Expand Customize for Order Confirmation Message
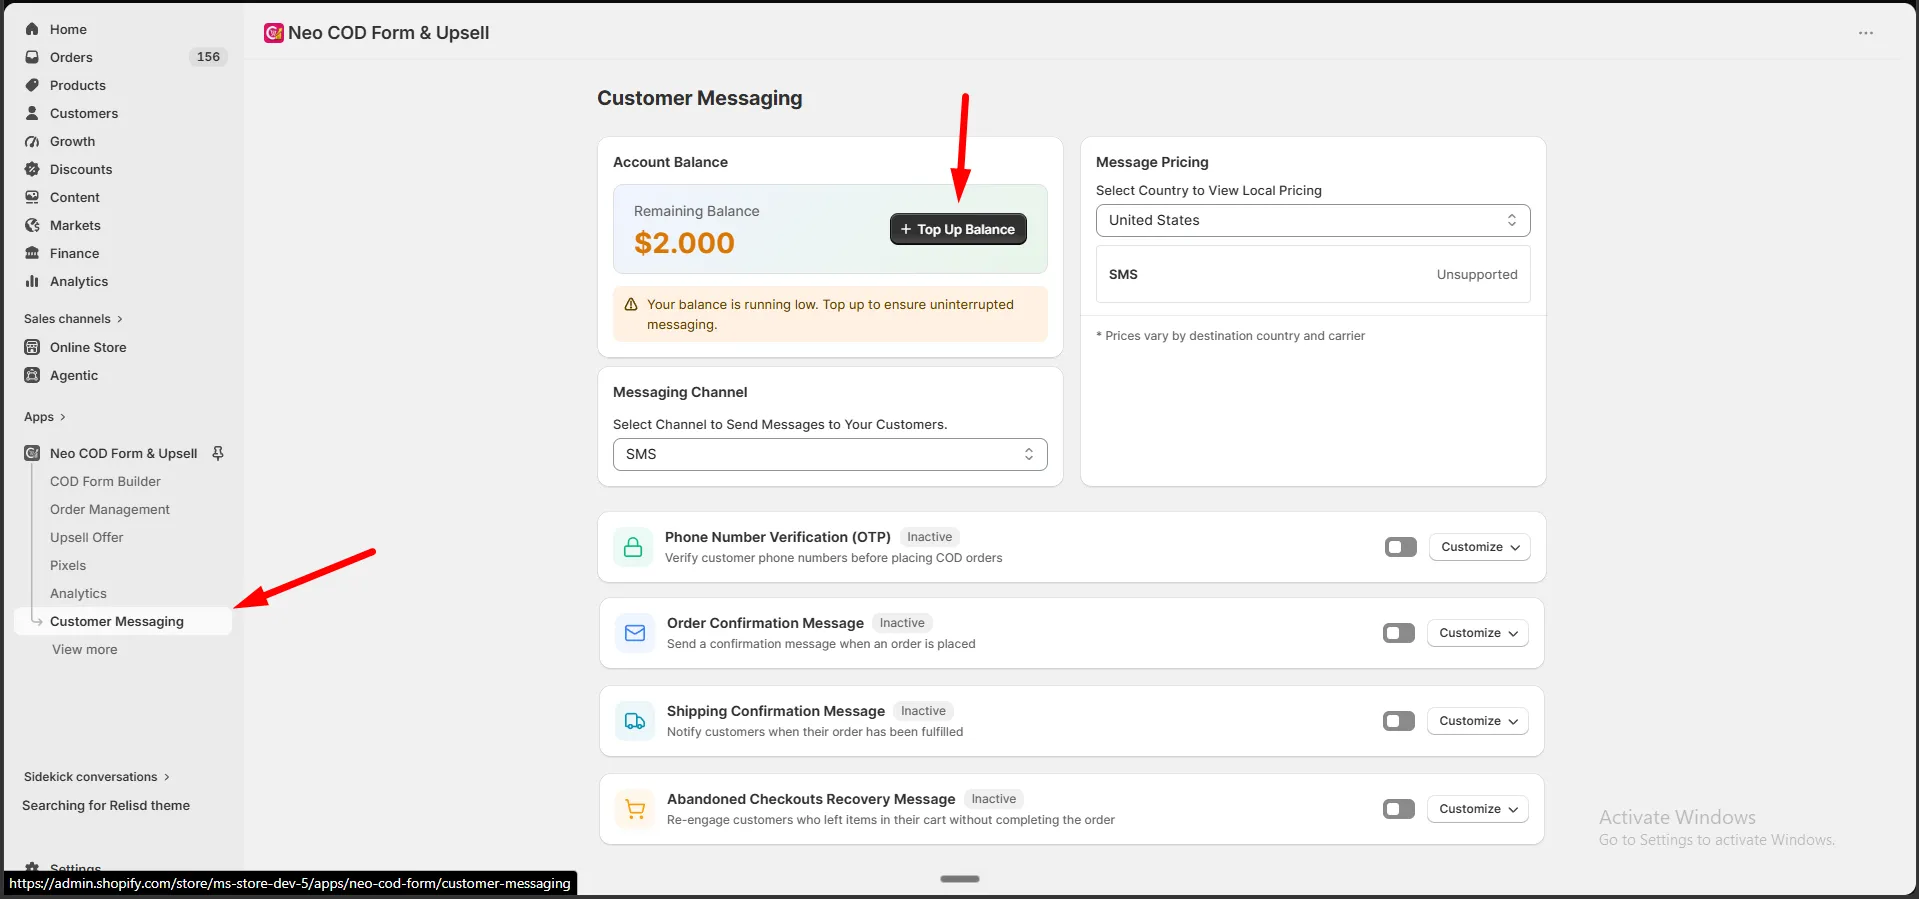Image resolution: width=1919 pixels, height=899 pixels. 1478,633
